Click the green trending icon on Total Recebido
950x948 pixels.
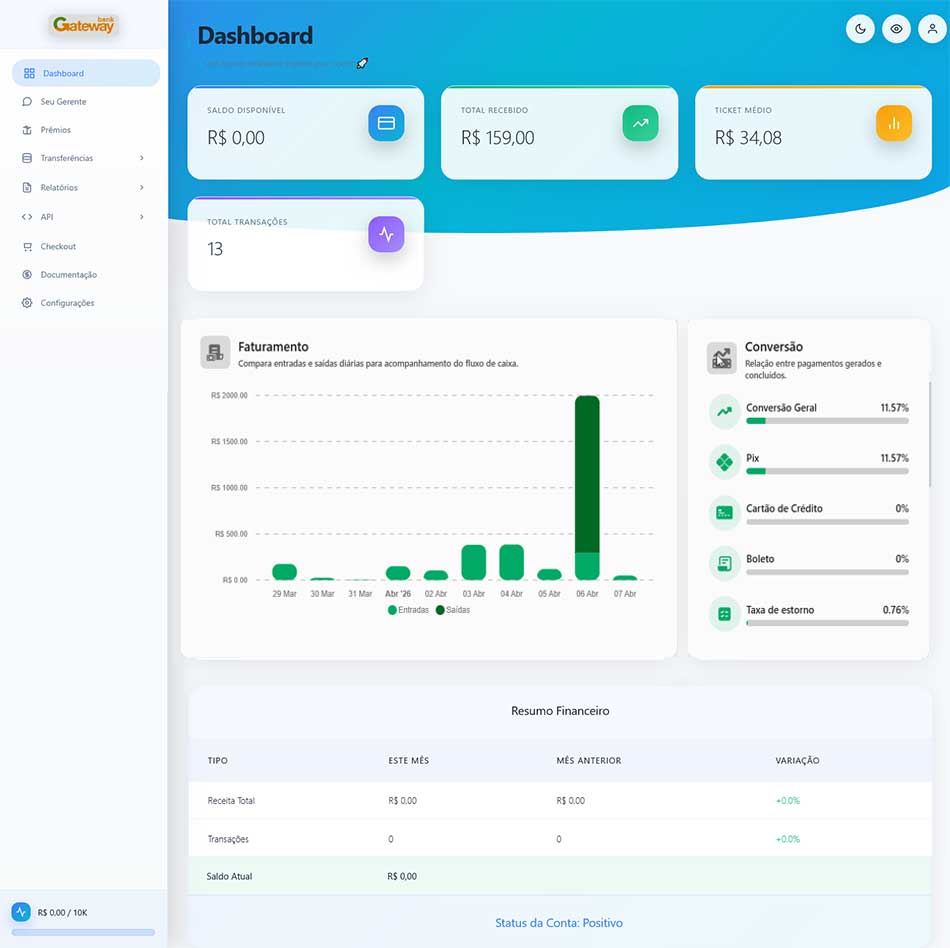640,123
